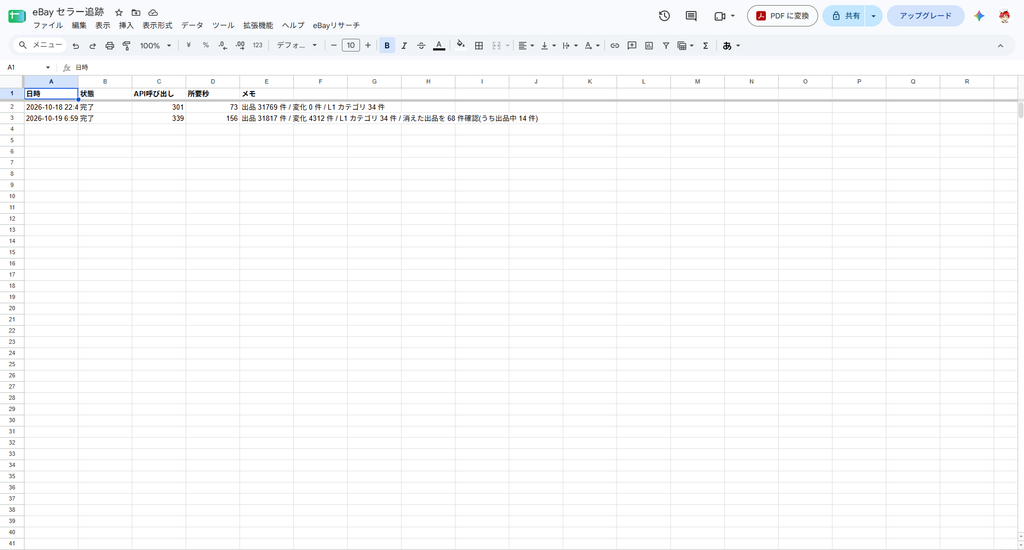Image resolution: width=1024 pixels, height=550 pixels.
Task: Increase decimal places
Action: [x=240, y=46]
